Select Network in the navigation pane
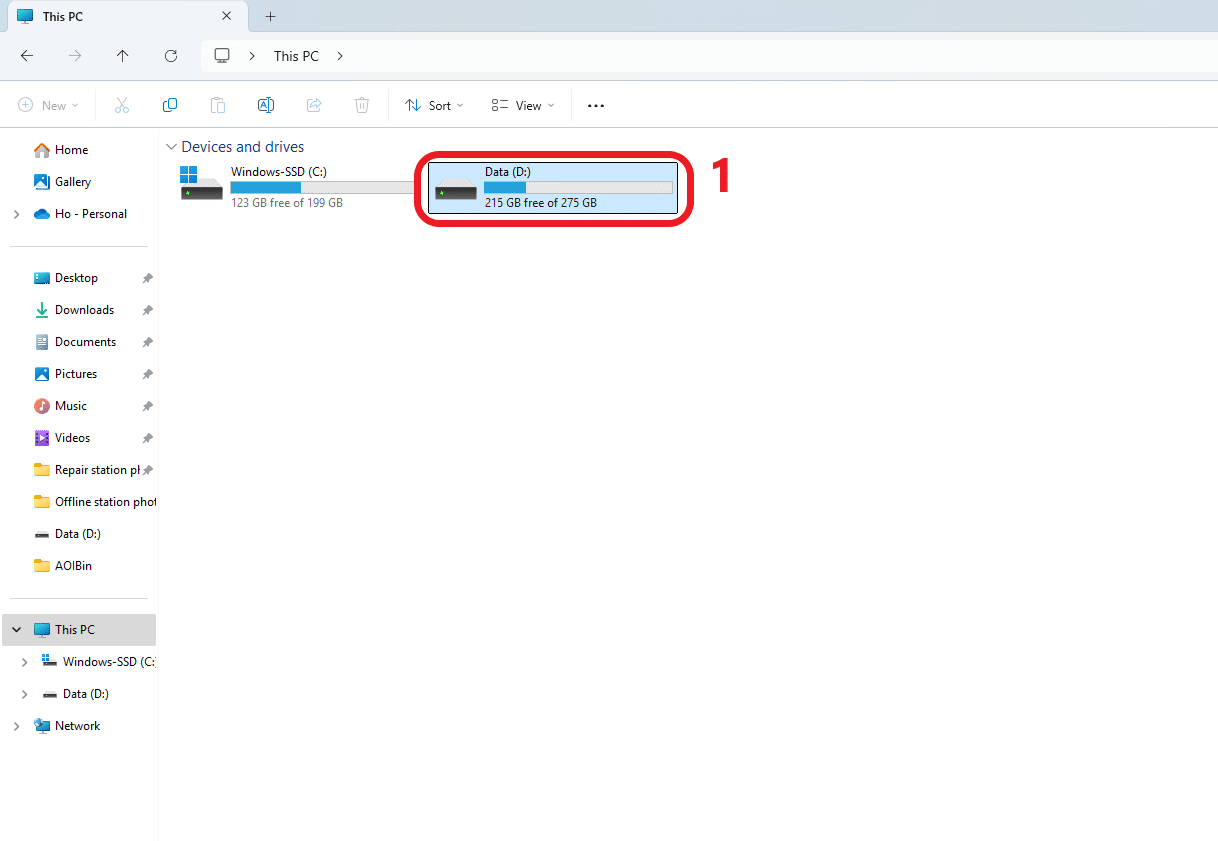 click(79, 726)
